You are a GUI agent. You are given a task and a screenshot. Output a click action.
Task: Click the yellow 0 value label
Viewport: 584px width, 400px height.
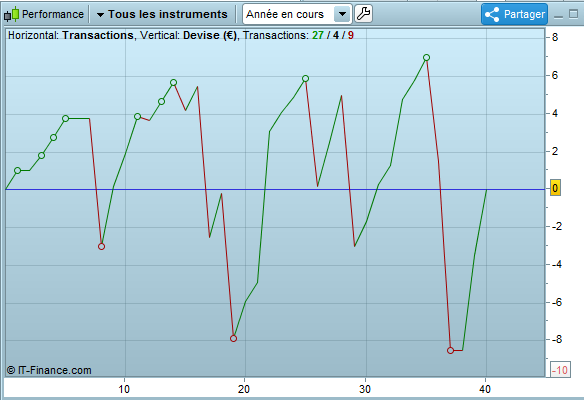click(x=555, y=188)
